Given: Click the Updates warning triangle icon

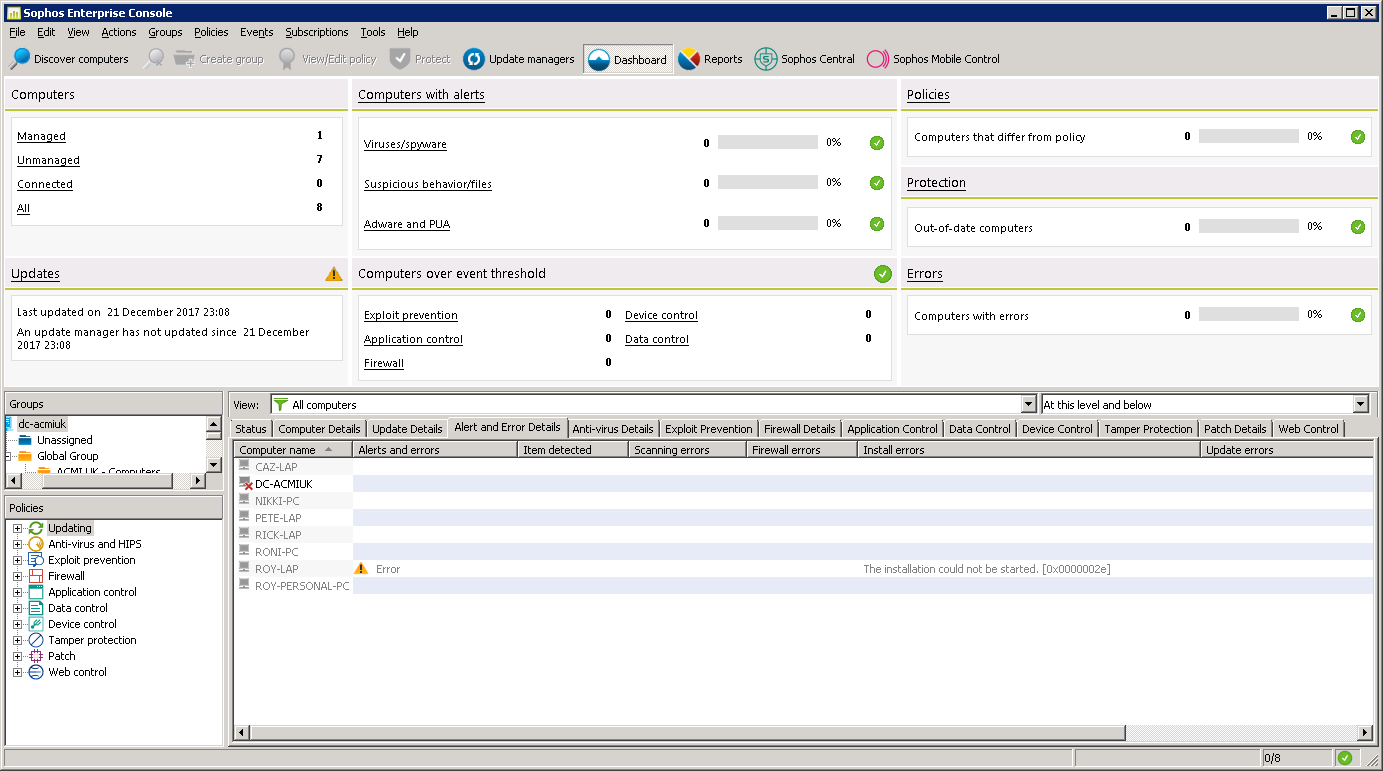Looking at the screenshot, I should [334, 274].
